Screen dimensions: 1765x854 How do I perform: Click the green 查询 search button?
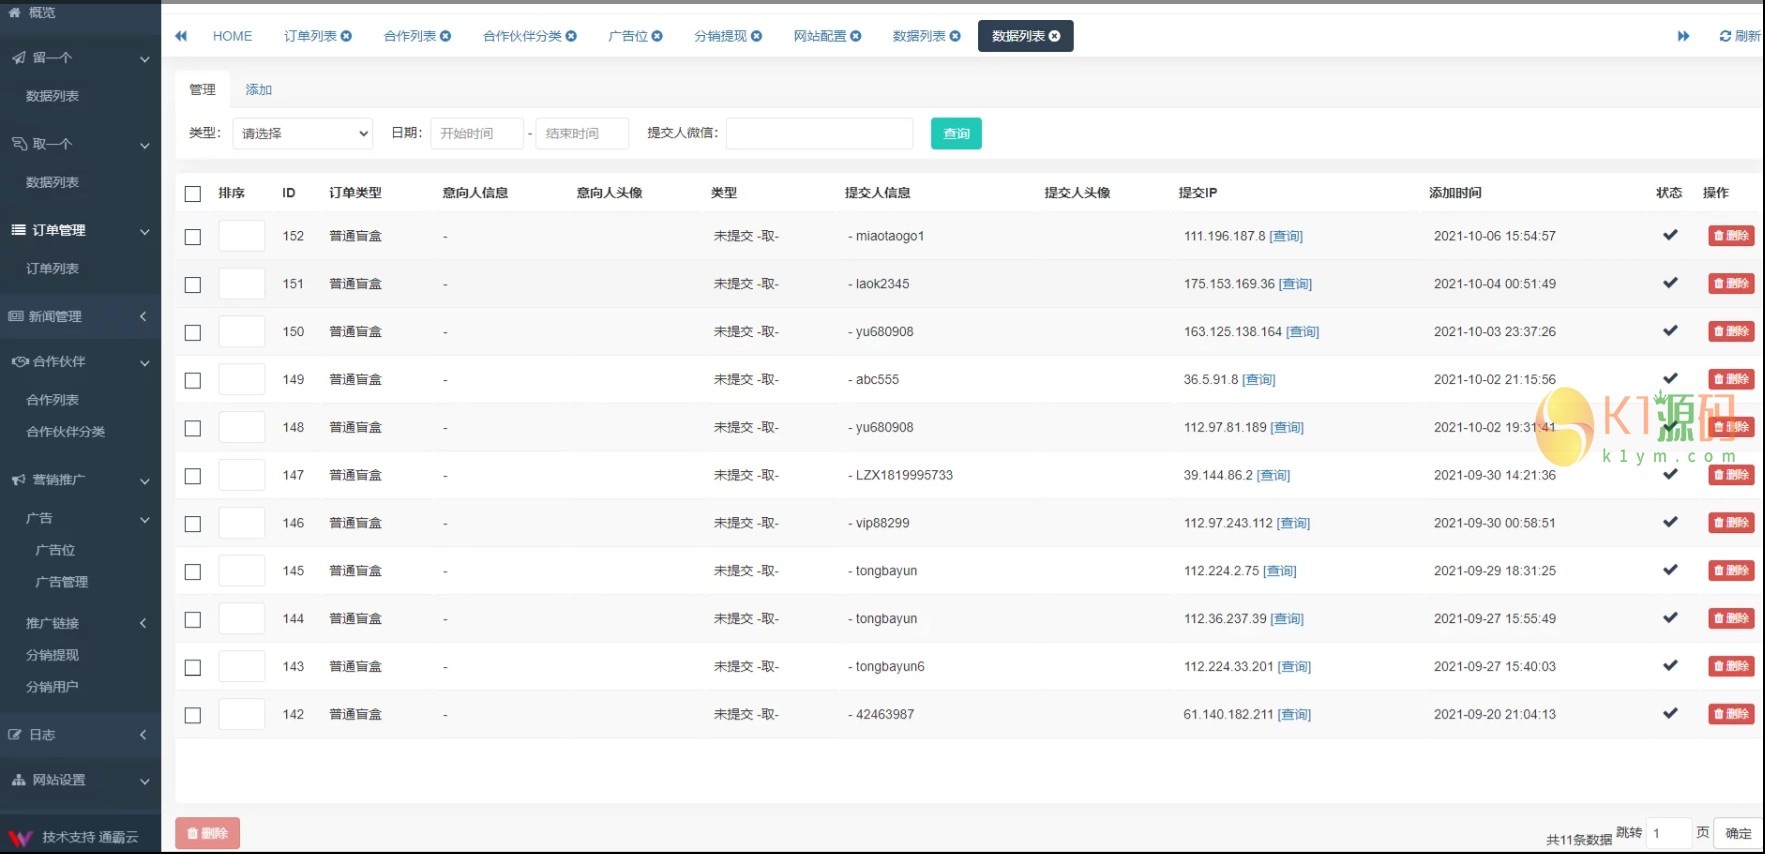tap(956, 134)
